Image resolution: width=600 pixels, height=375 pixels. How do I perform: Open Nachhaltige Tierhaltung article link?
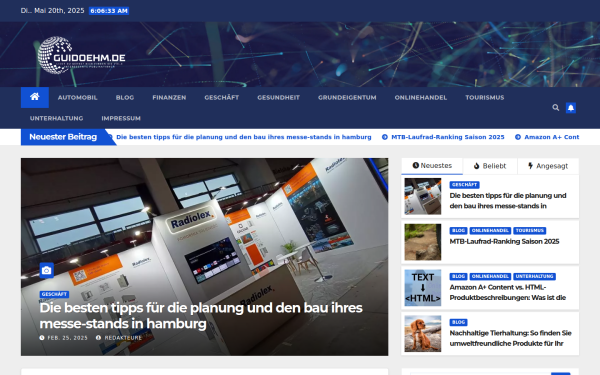pos(510,338)
